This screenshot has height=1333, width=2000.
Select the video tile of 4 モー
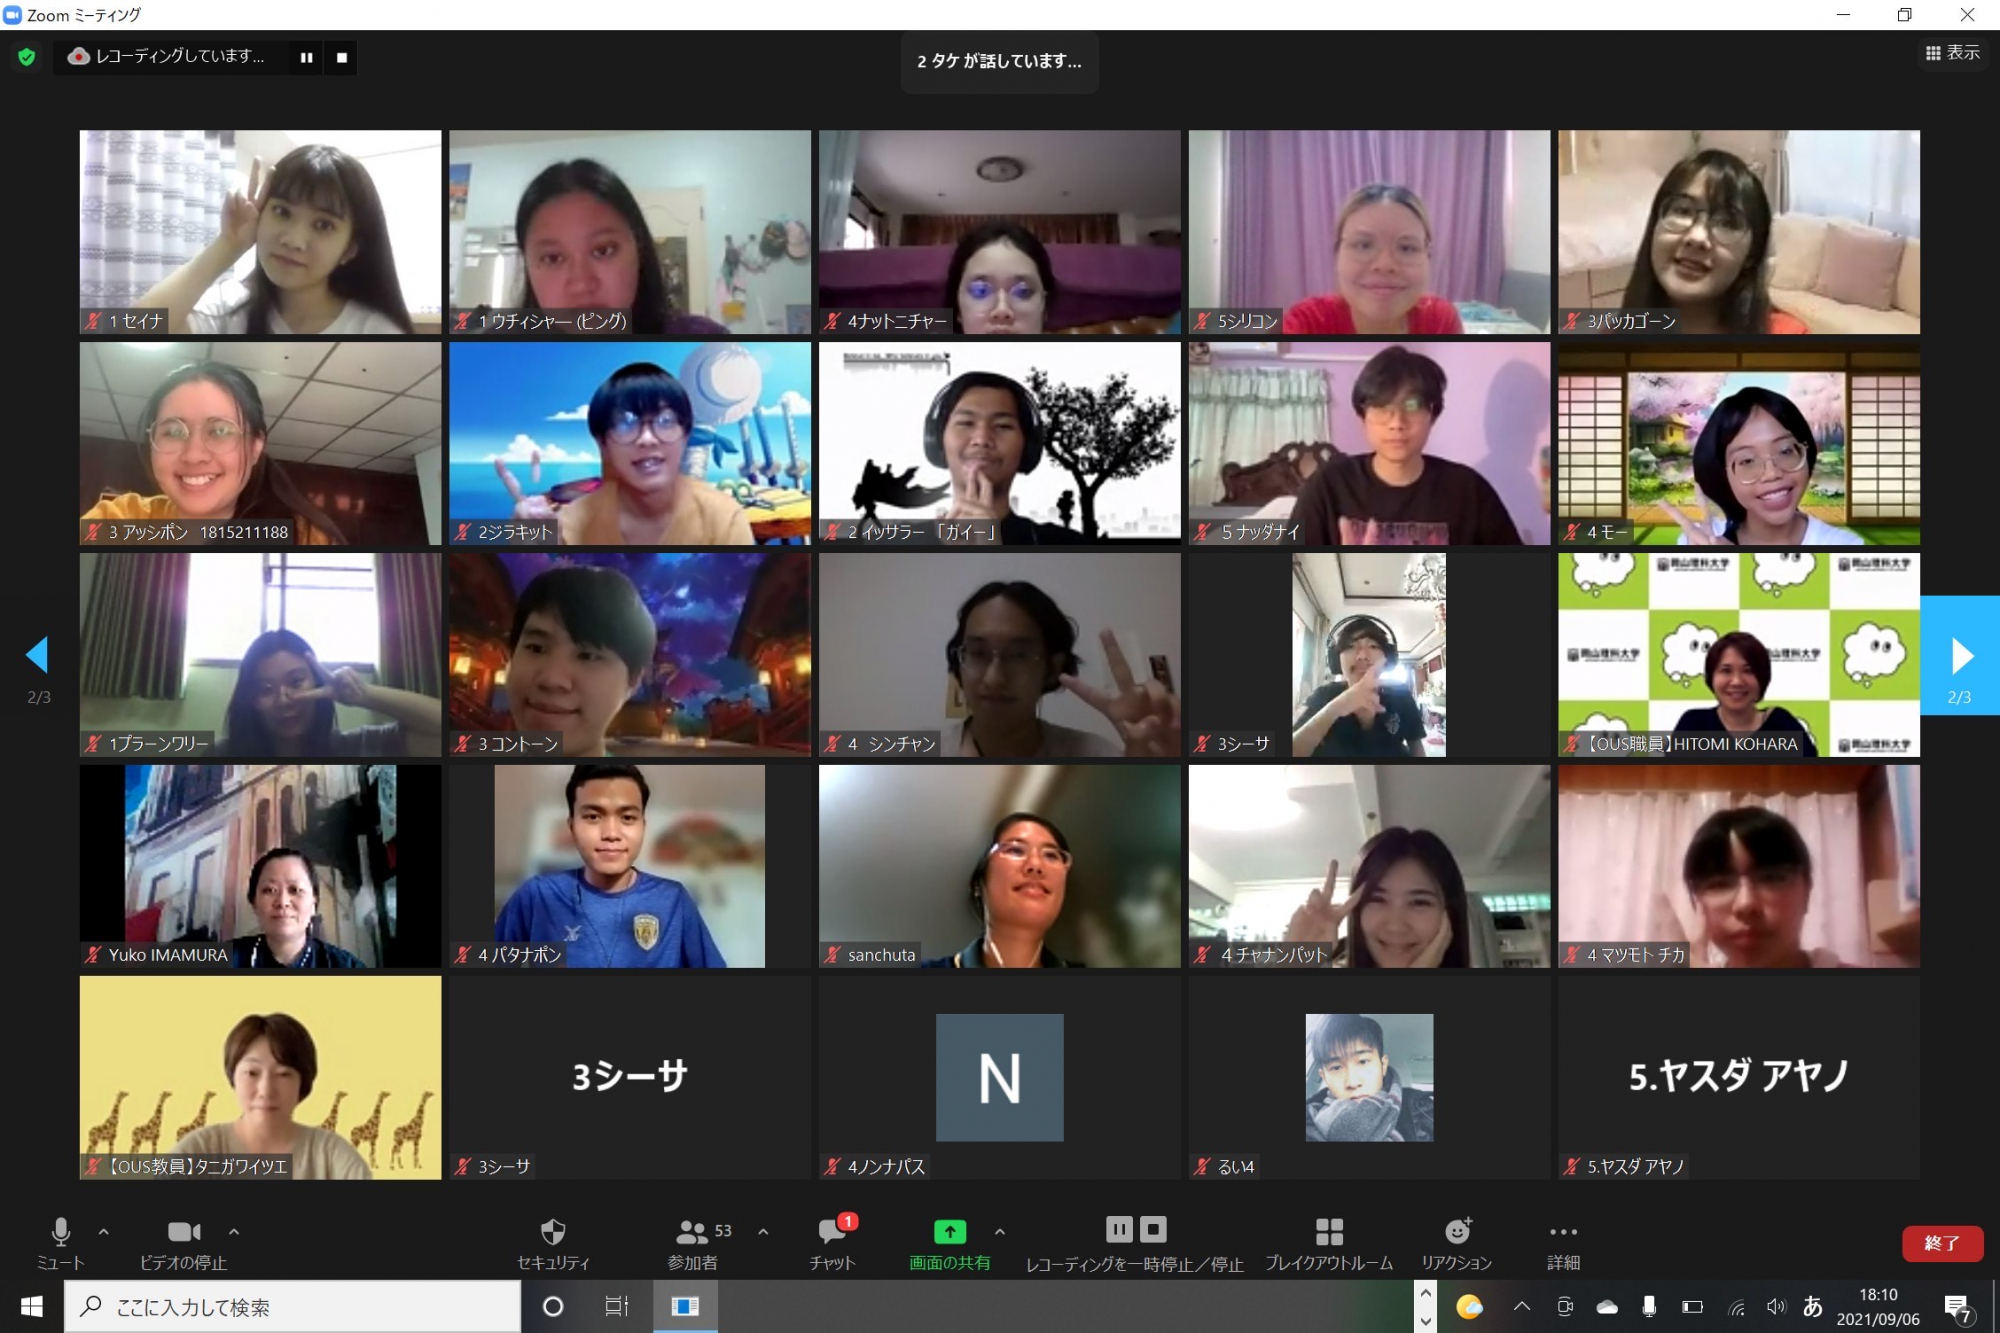[x=1739, y=443]
